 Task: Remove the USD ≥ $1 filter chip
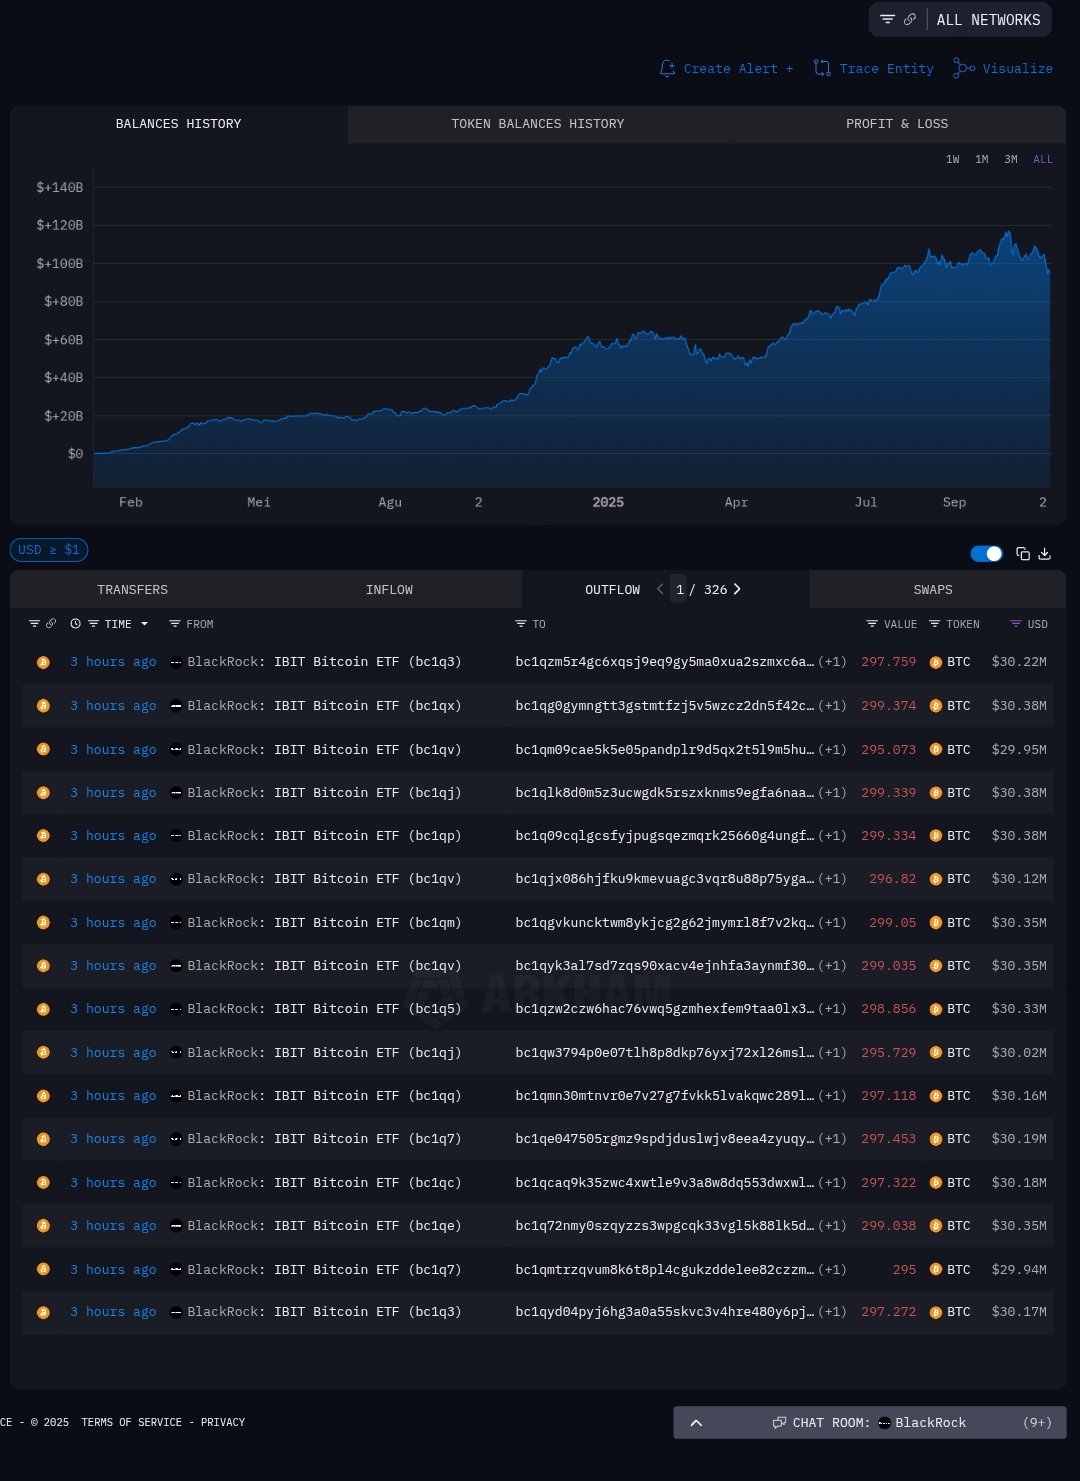[49, 550]
